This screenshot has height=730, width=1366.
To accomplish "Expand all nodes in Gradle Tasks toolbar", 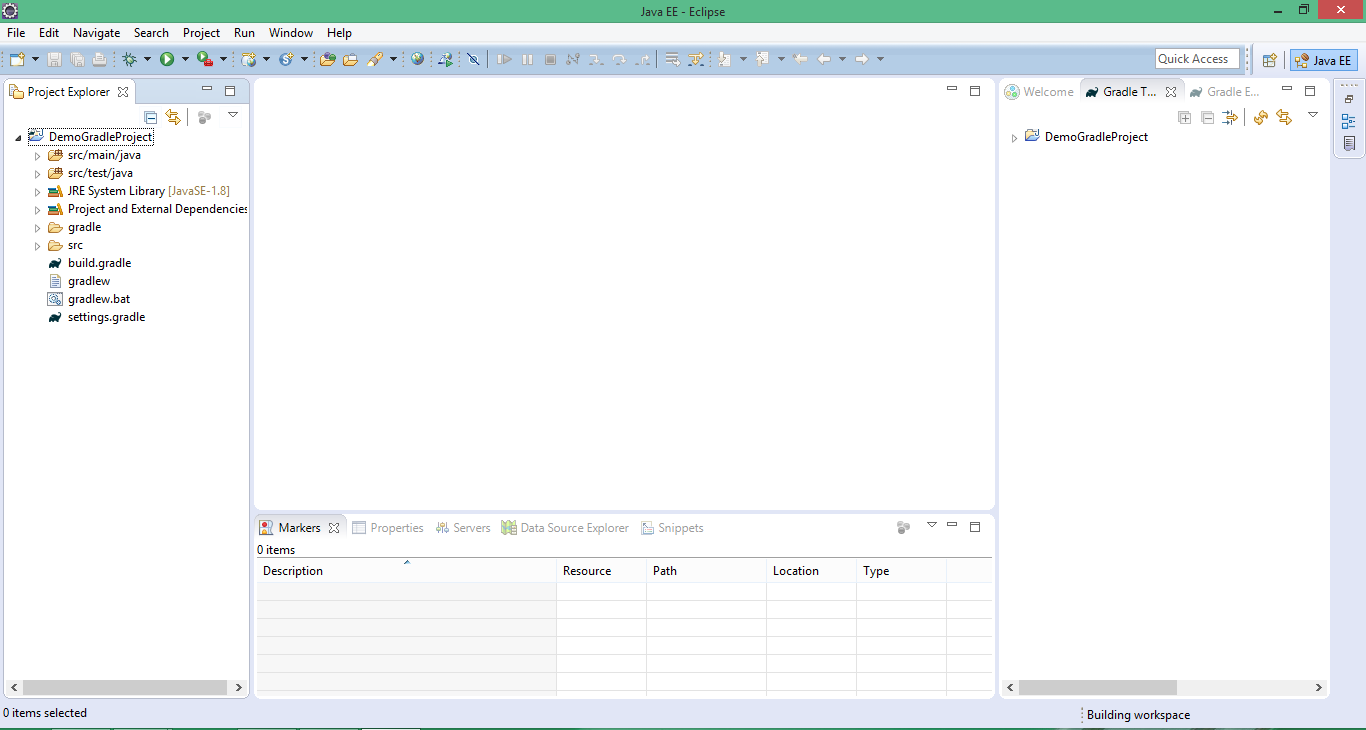I will coord(1184,117).
